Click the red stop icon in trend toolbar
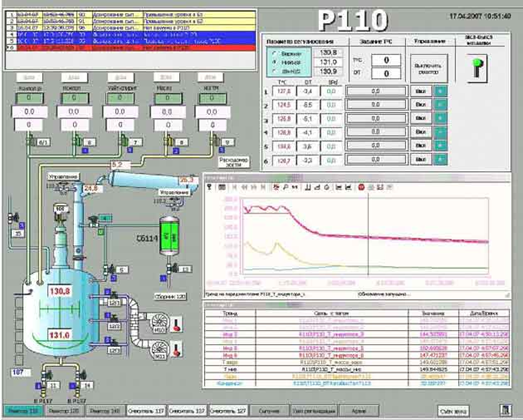Screen dimensions: 523x420 pyautogui.click(x=361, y=187)
